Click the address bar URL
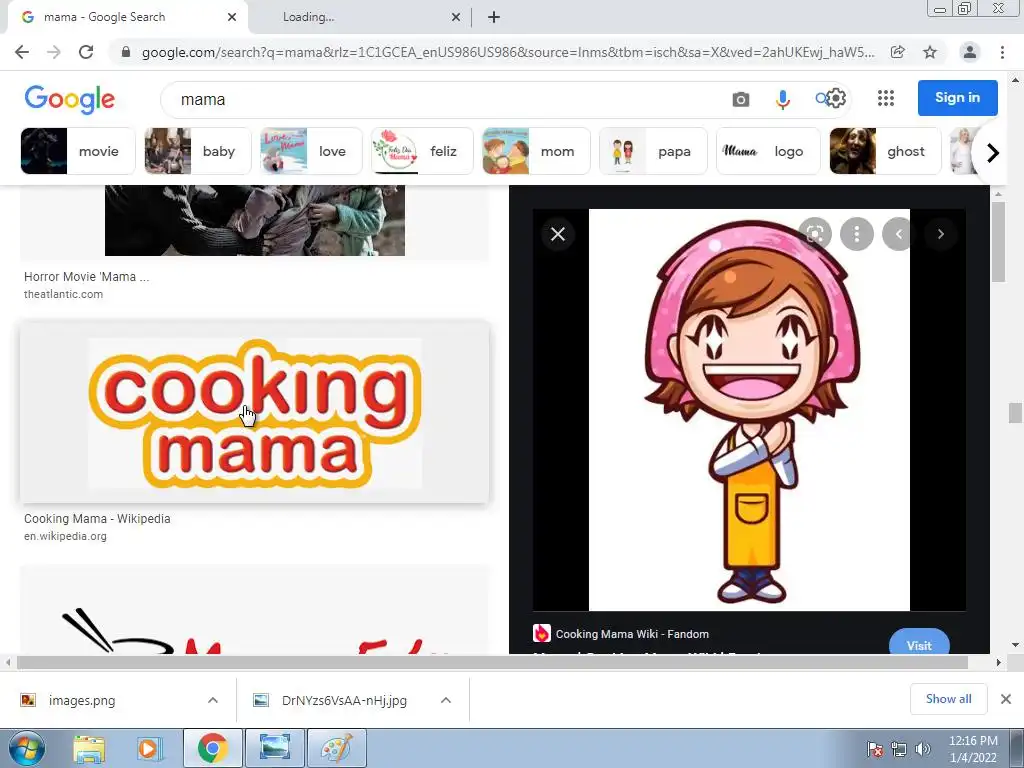This screenshot has height=768, width=1024. (507, 52)
